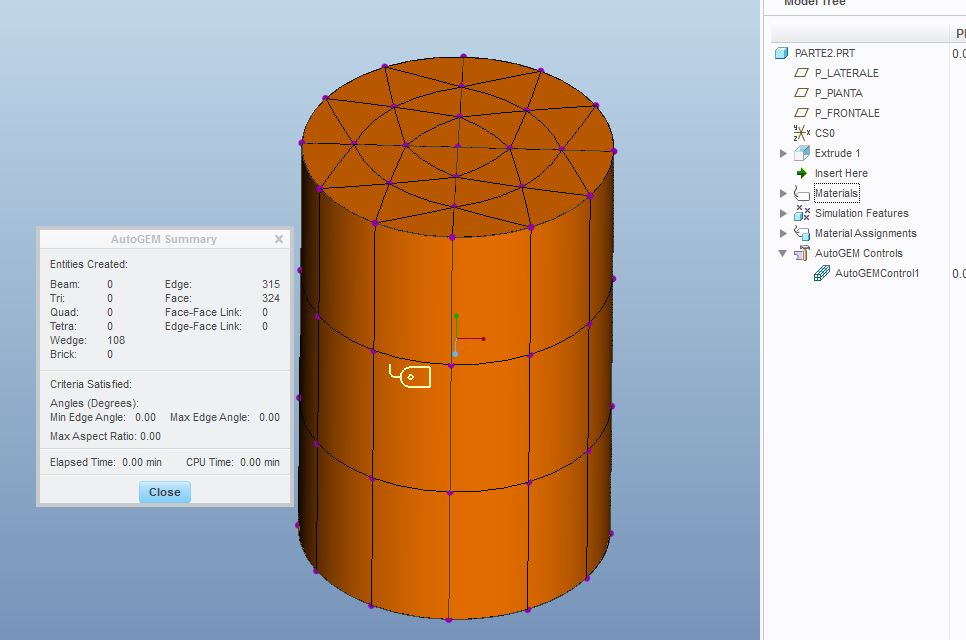The image size is (966, 640).
Task: Dismiss AutoGEM Summary via the X icon
Action: (278, 239)
